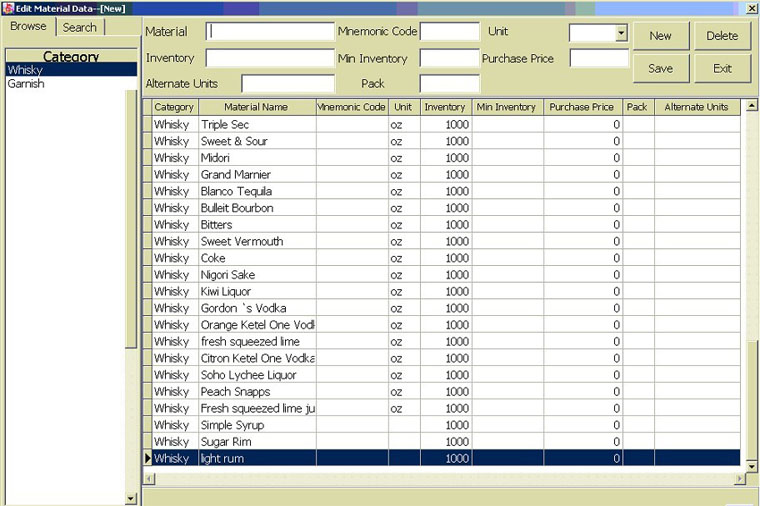This screenshot has height=506, width=760.
Task: Select Whisky in the Category list
Action: pyautogui.click(x=71, y=70)
